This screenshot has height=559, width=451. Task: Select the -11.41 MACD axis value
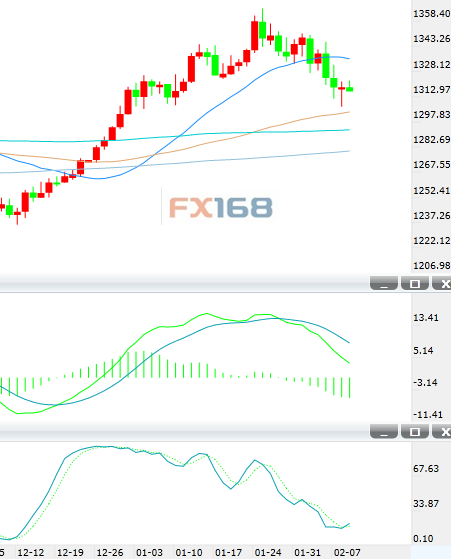click(428, 415)
